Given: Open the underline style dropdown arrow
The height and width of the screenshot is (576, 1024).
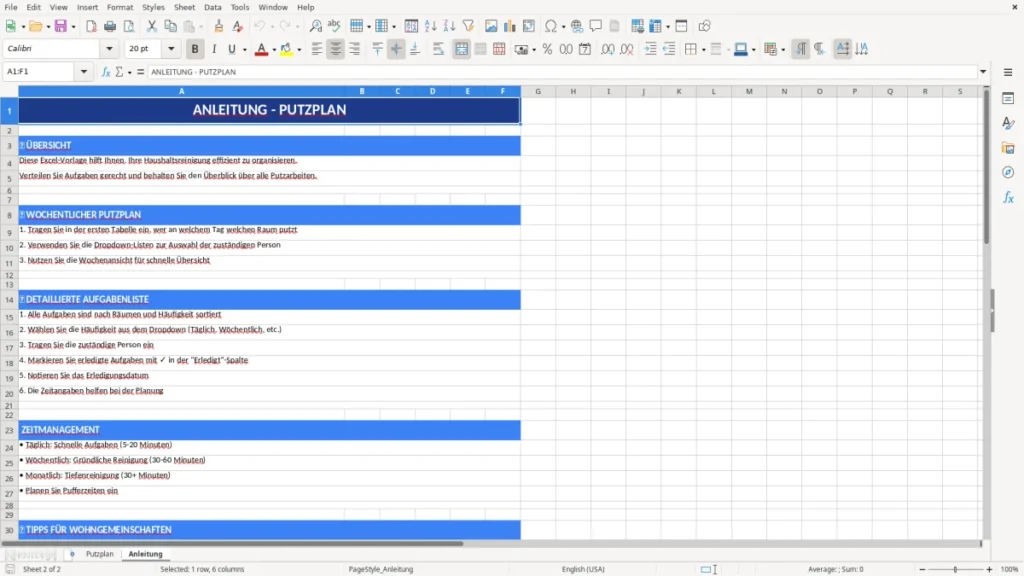Looking at the screenshot, I should [244, 49].
